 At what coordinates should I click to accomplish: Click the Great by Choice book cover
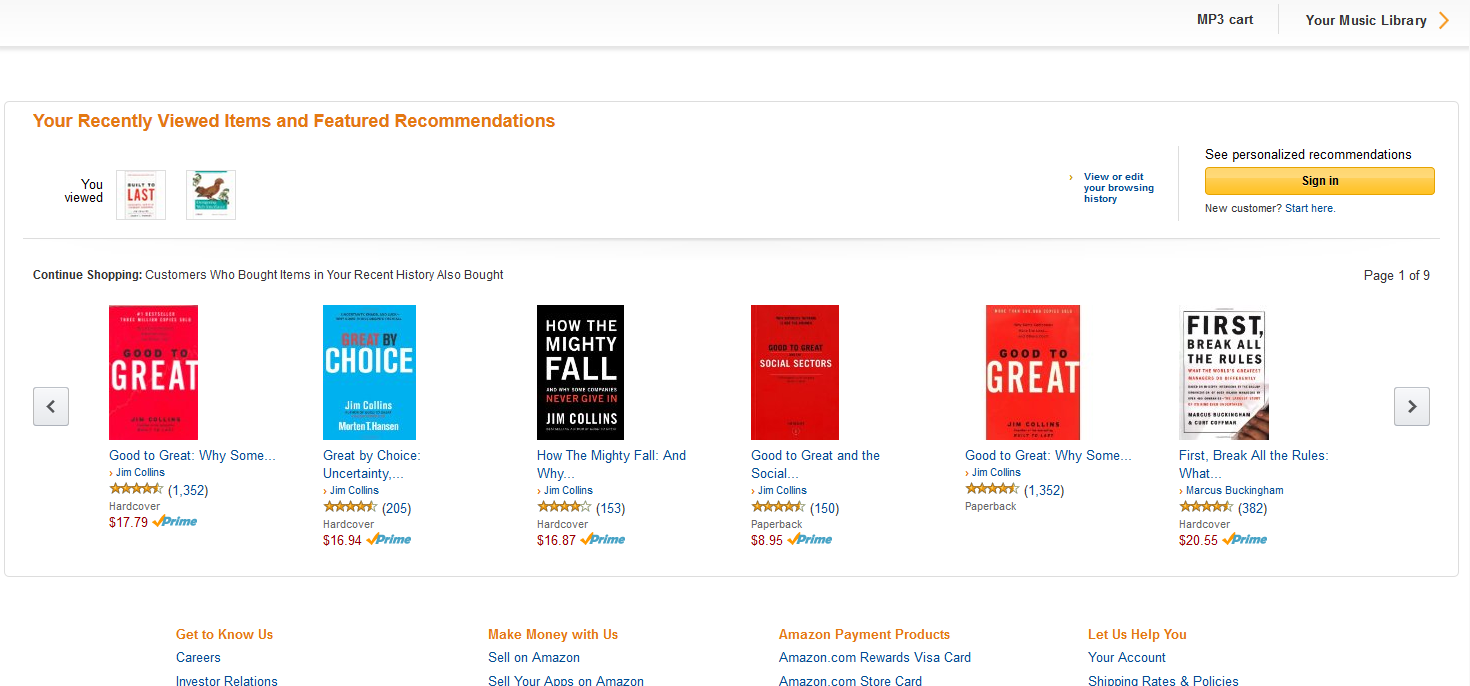pos(369,372)
